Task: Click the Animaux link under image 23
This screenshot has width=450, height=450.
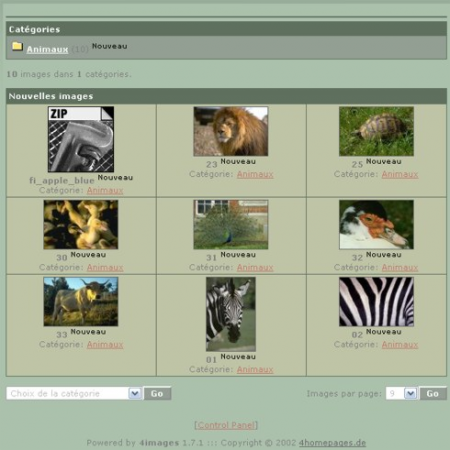Action: pyautogui.click(x=255, y=174)
